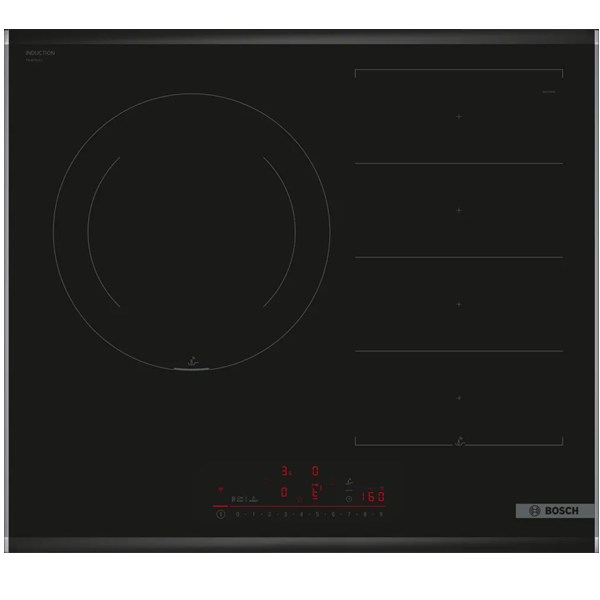Select the bottom flex zone cross marker
Viewport: 600px width, 600px height.
coord(459,397)
